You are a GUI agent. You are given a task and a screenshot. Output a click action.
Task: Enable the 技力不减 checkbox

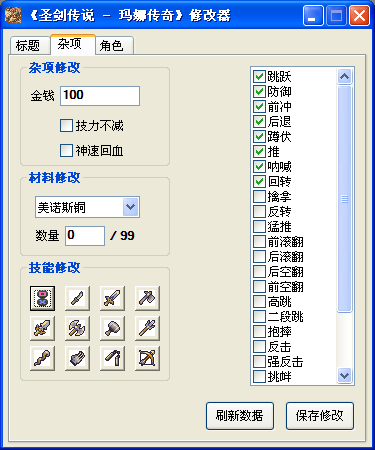click(x=66, y=126)
